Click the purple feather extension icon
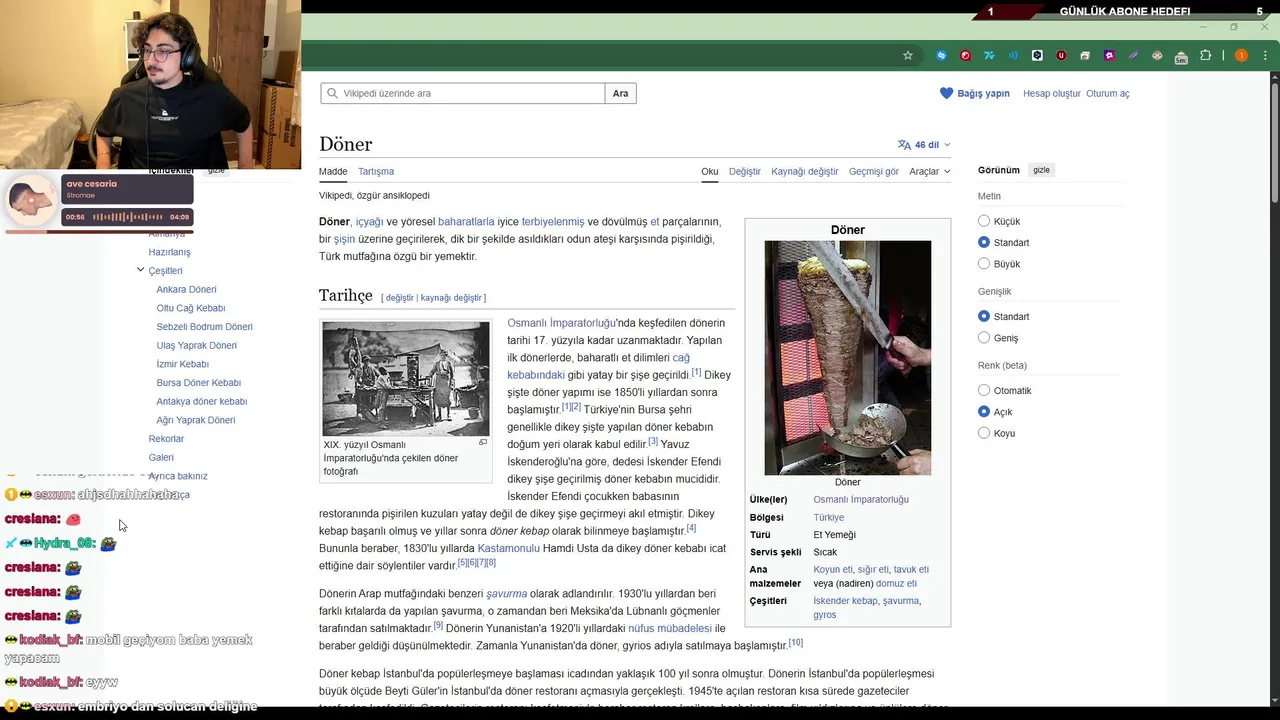 (1133, 55)
